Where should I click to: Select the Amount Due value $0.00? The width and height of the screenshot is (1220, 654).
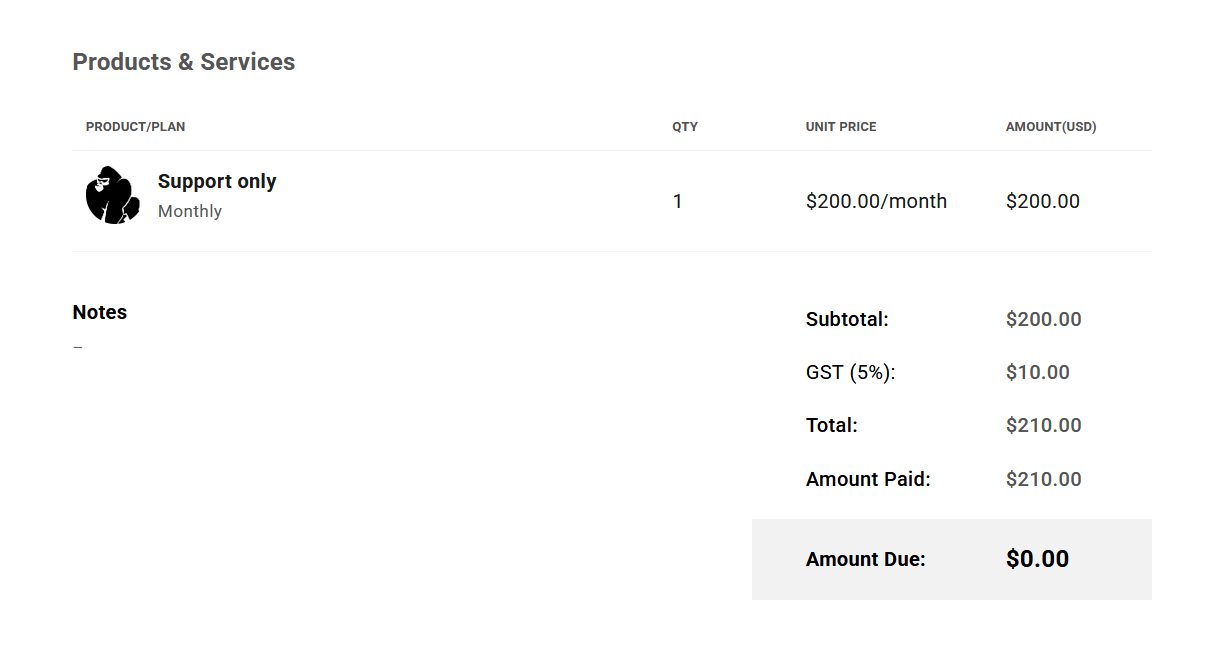[x=1038, y=559]
